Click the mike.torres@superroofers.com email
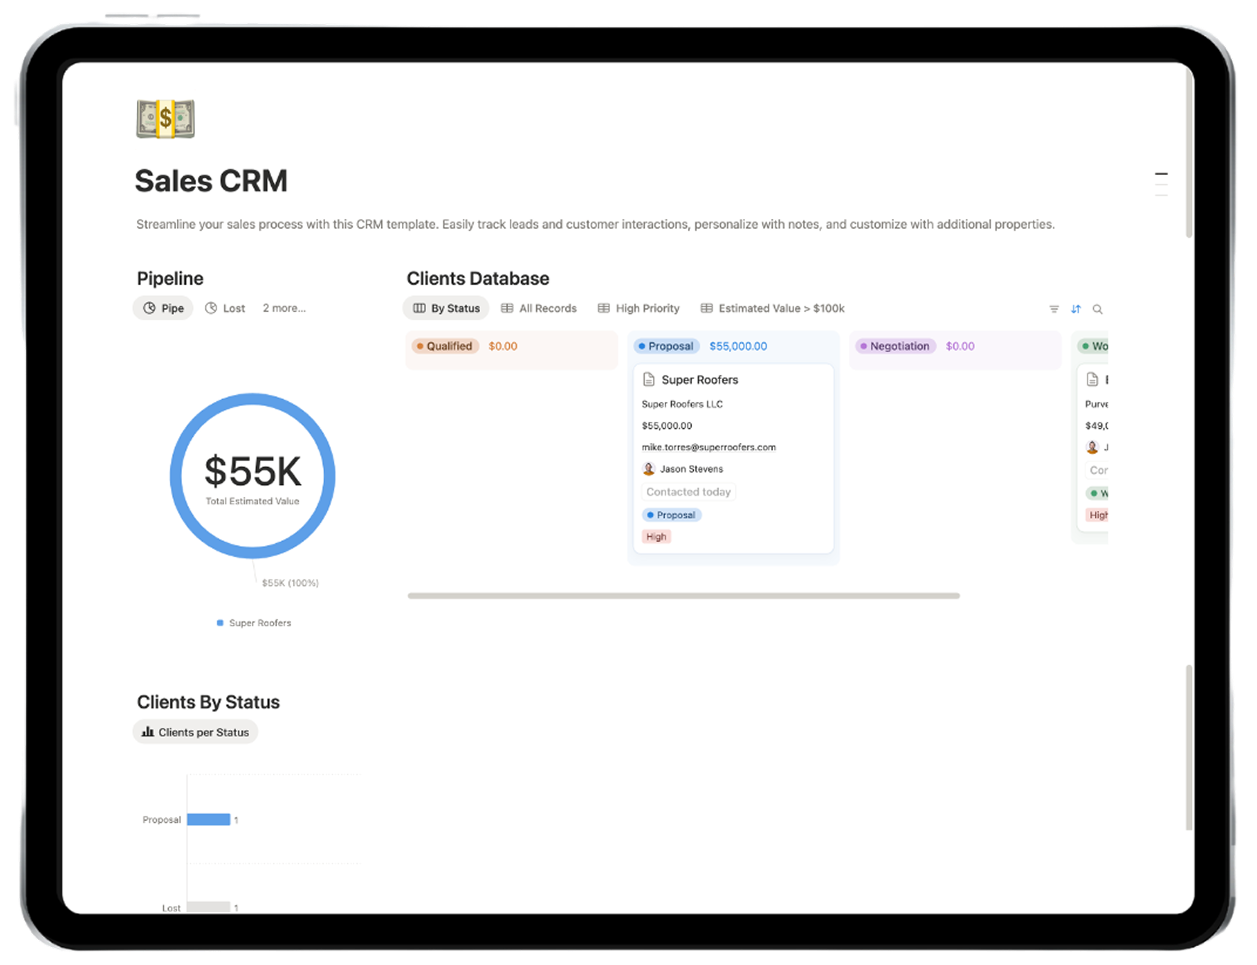The height and width of the screenshot is (965, 1257). (709, 447)
